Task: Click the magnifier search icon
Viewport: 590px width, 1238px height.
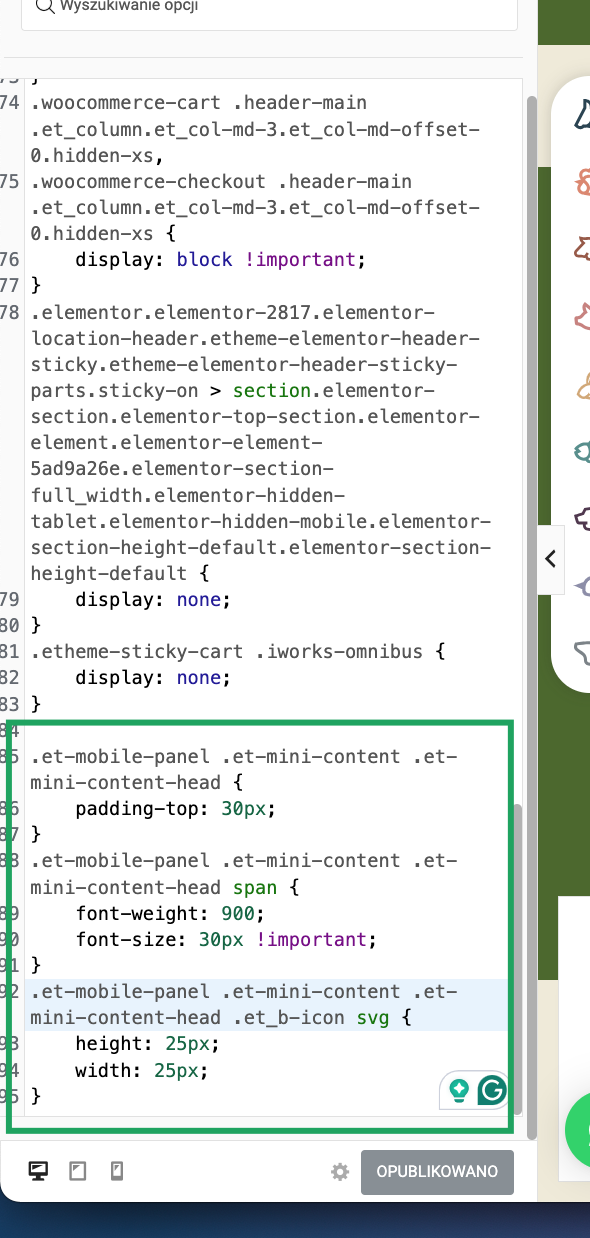Action: (x=44, y=6)
